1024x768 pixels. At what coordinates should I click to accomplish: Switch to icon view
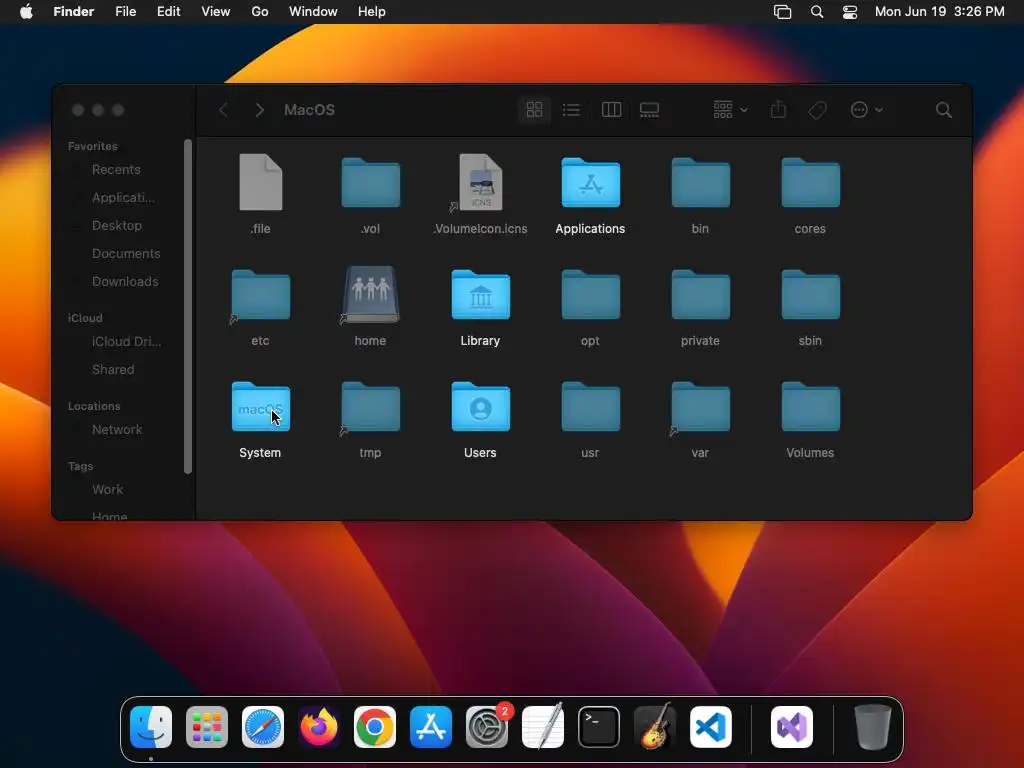click(534, 110)
